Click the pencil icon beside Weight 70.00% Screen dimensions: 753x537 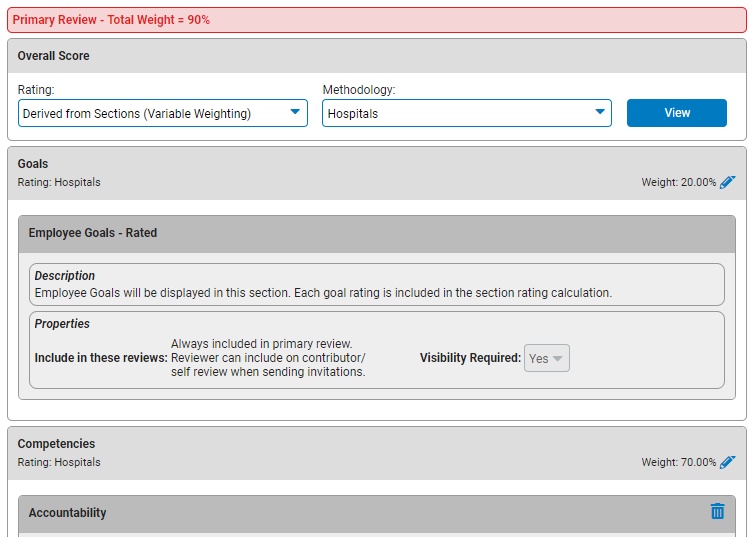coord(727,462)
